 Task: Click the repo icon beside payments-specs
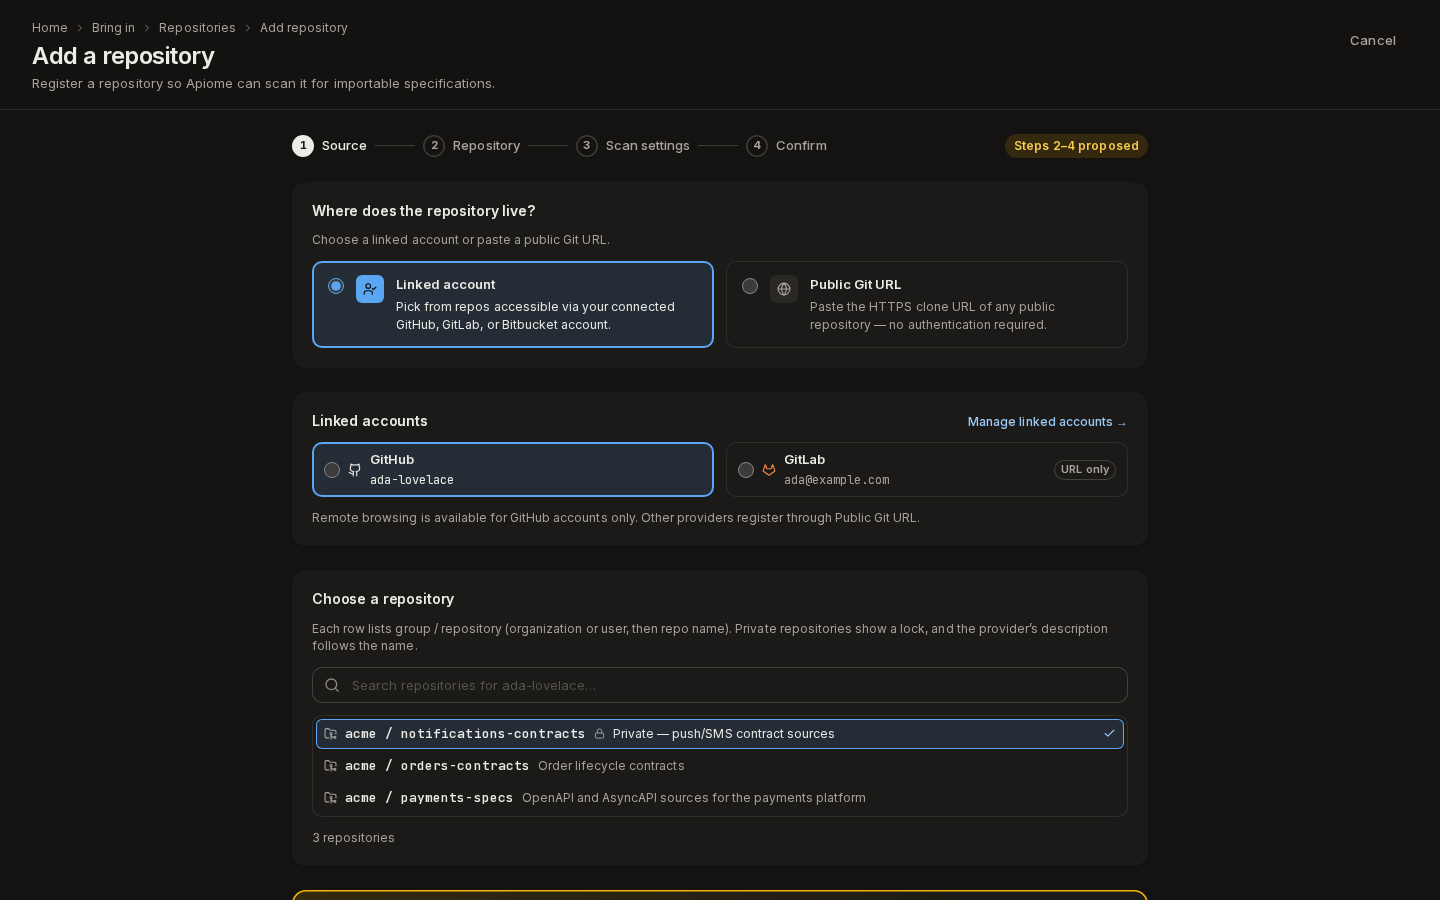pyautogui.click(x=331, y=798)
